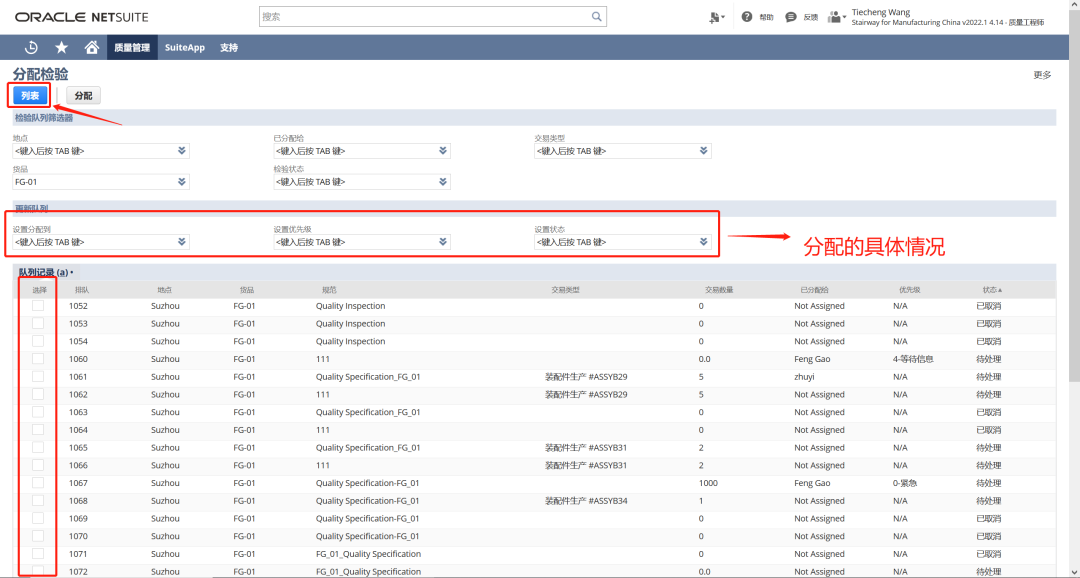
Task: Open the Tiecheng Wang user menu
Action: [948, 17]
